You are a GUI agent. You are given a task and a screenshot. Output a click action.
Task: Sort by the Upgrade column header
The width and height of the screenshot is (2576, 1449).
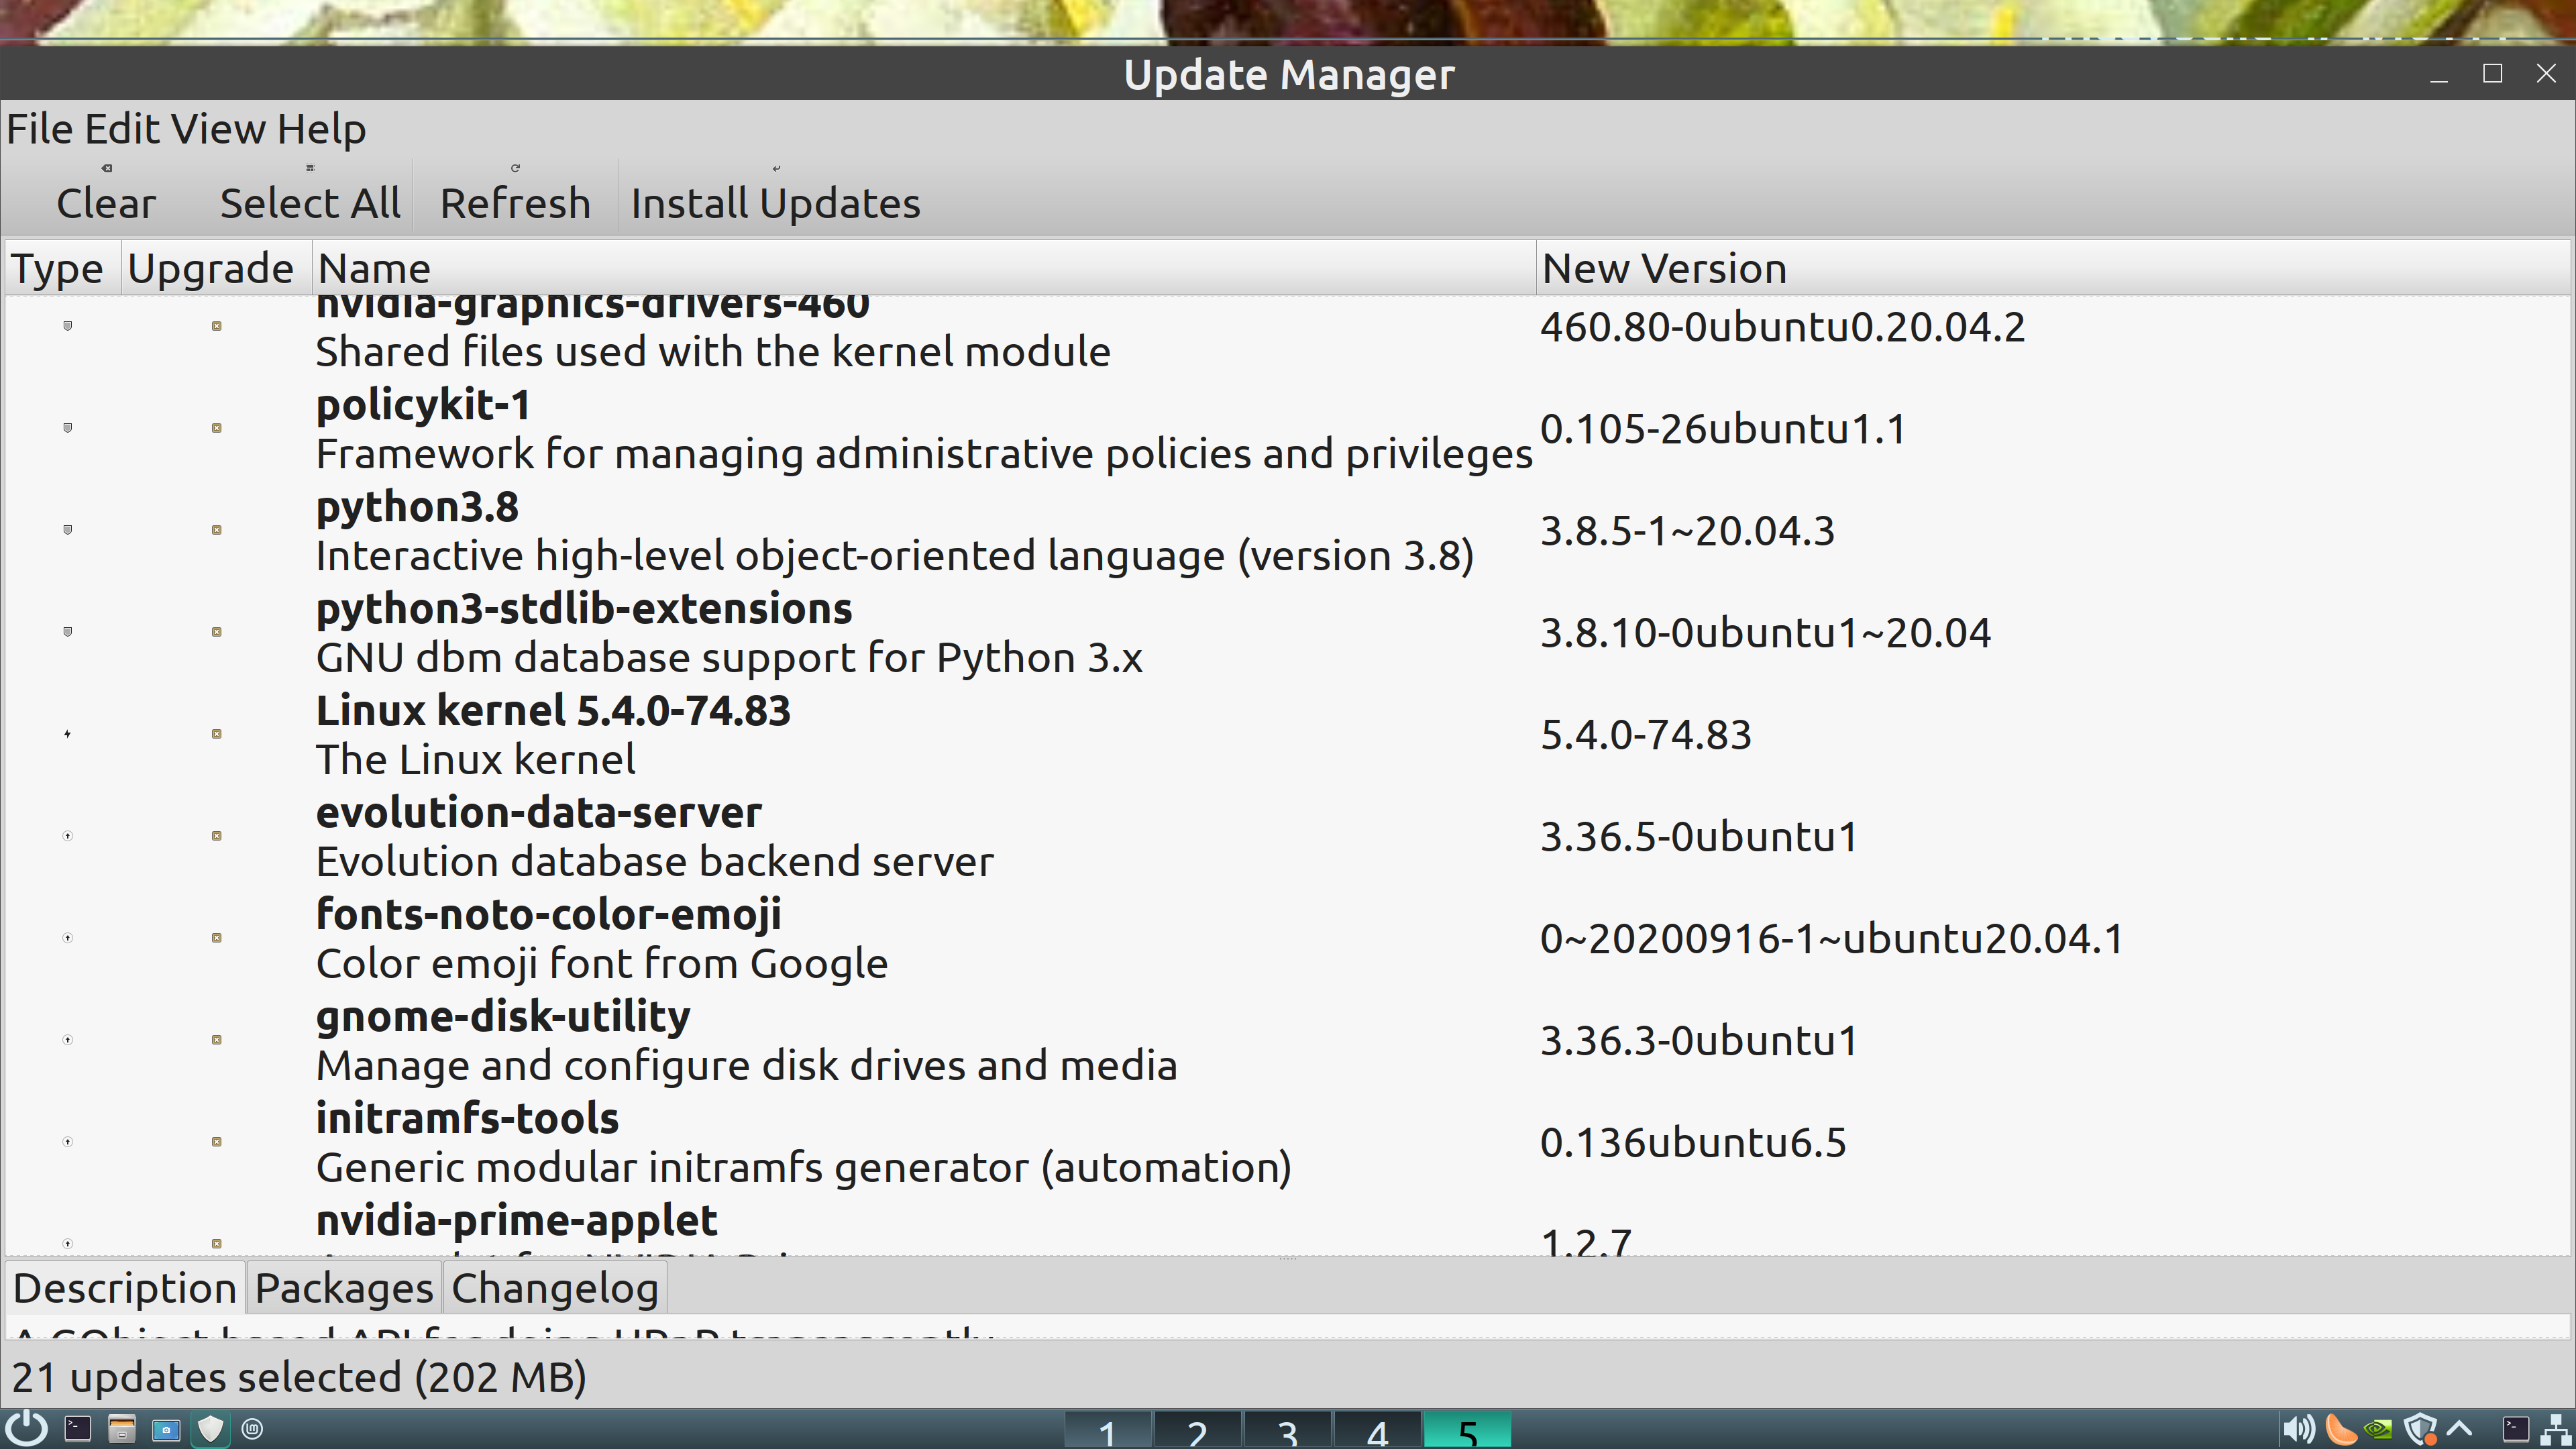216,268
